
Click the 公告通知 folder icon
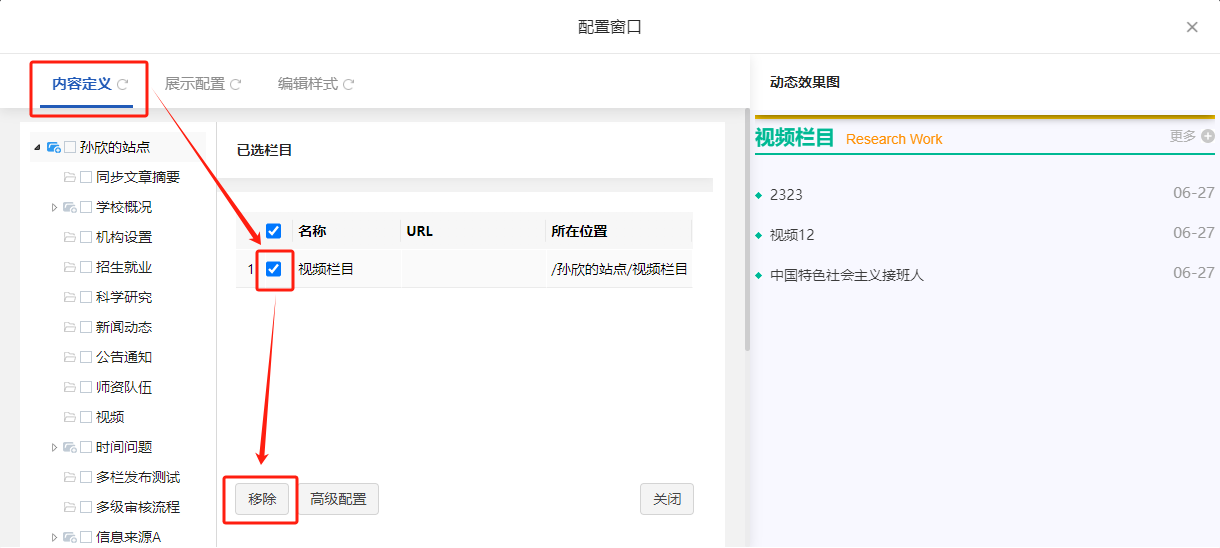tap(70, 357)
